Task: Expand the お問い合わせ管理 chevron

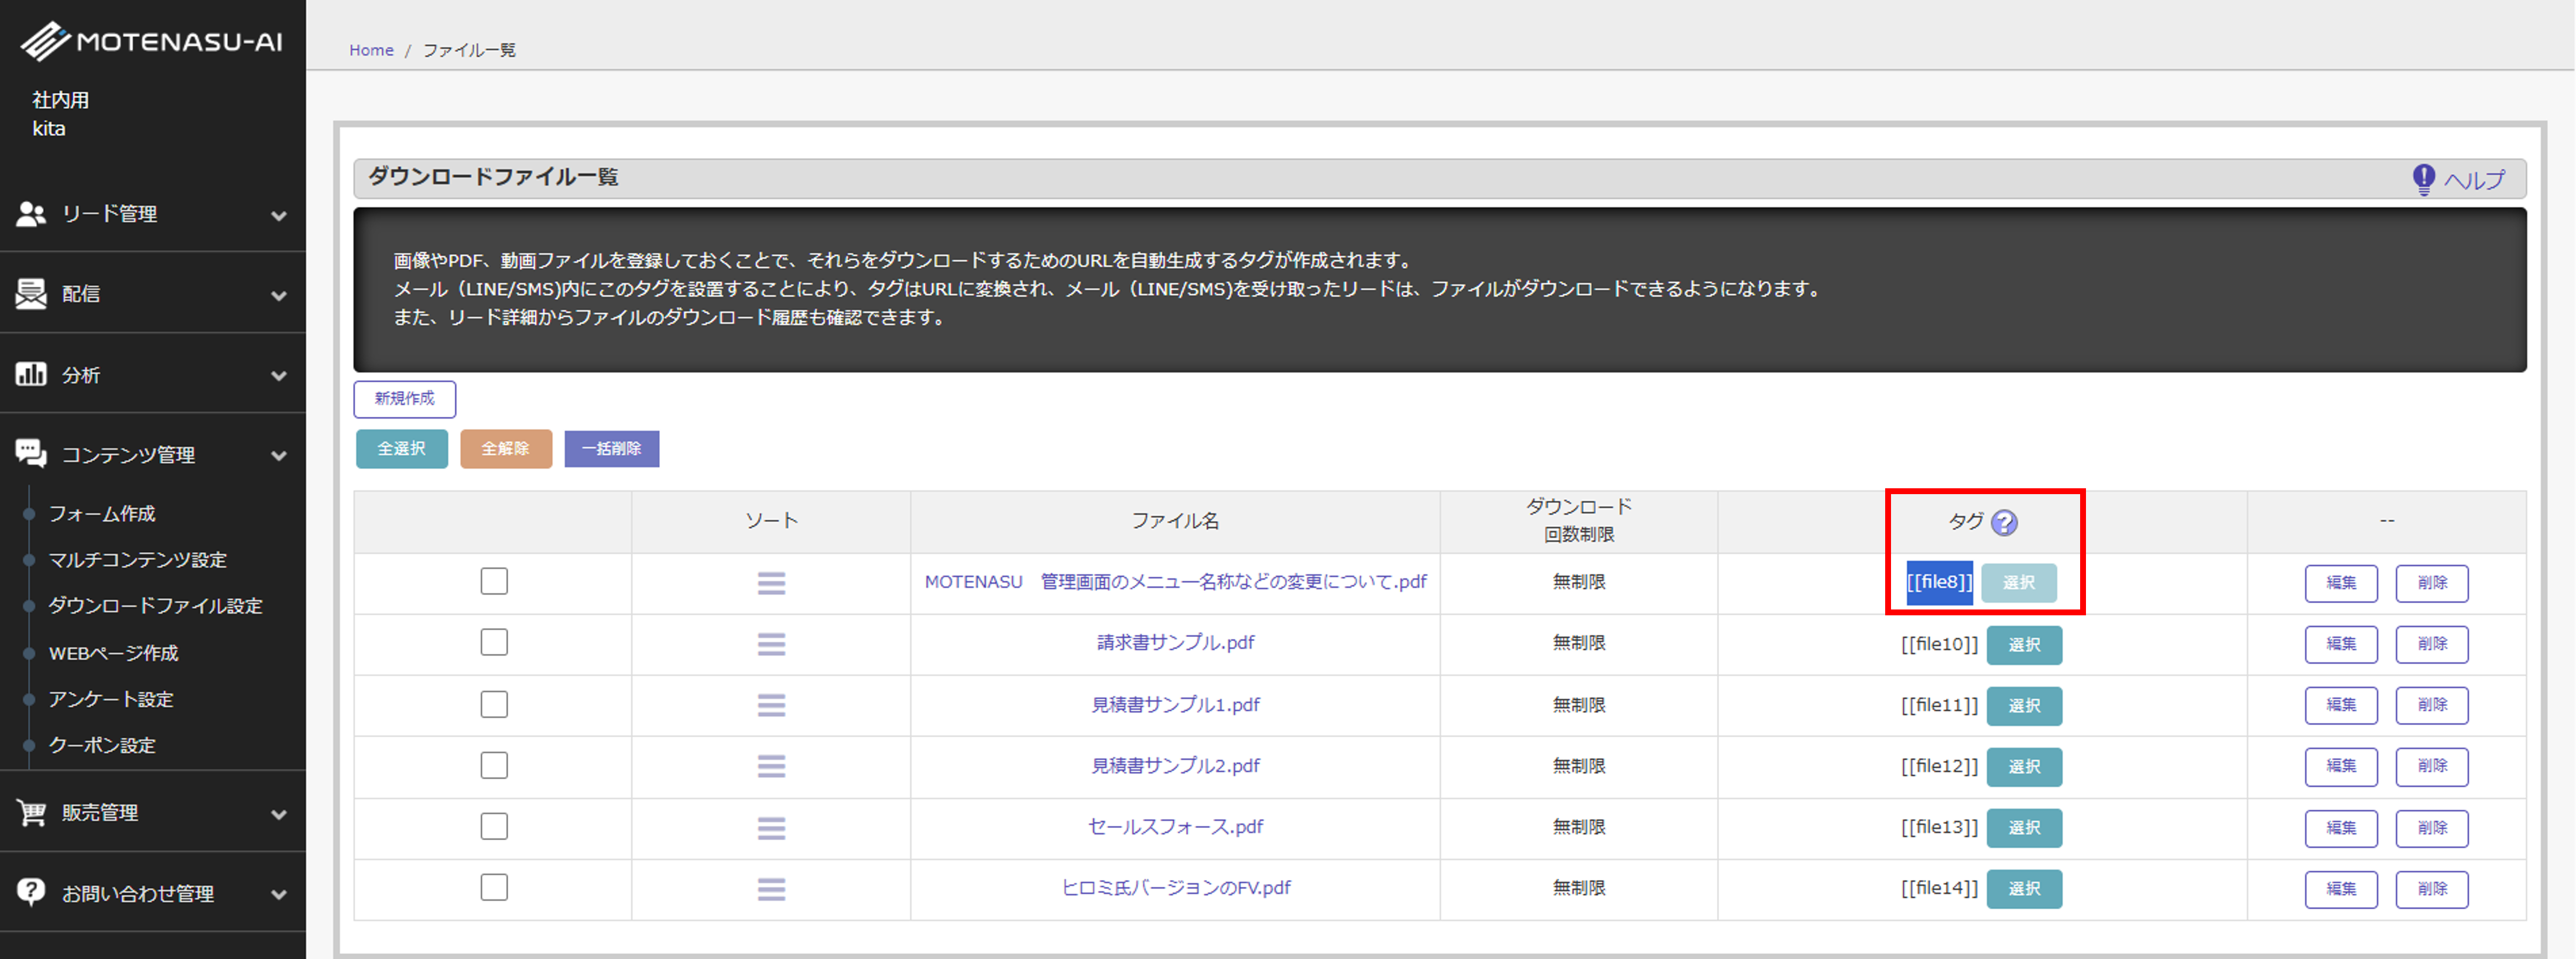Action: [x=279, y=894]
